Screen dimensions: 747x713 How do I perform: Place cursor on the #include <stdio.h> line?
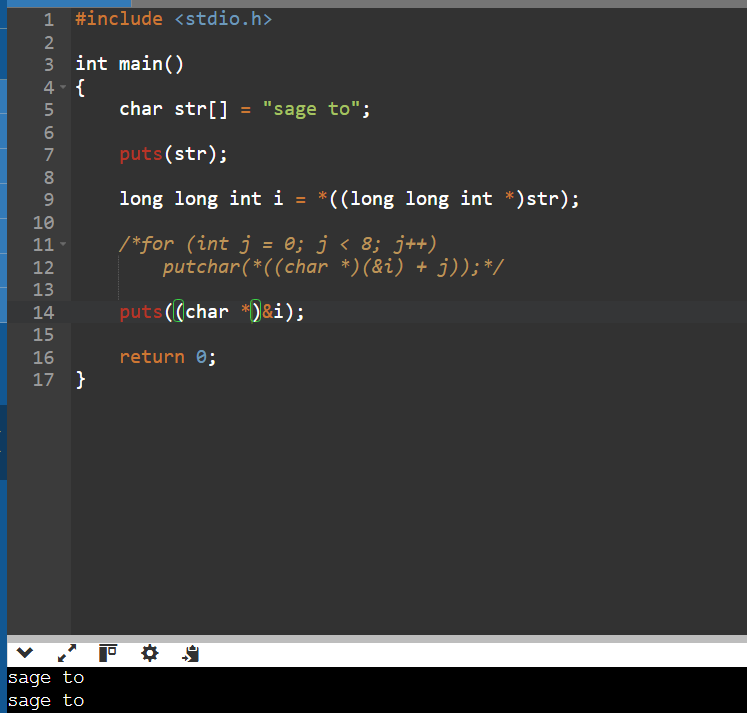click(174, 19)
